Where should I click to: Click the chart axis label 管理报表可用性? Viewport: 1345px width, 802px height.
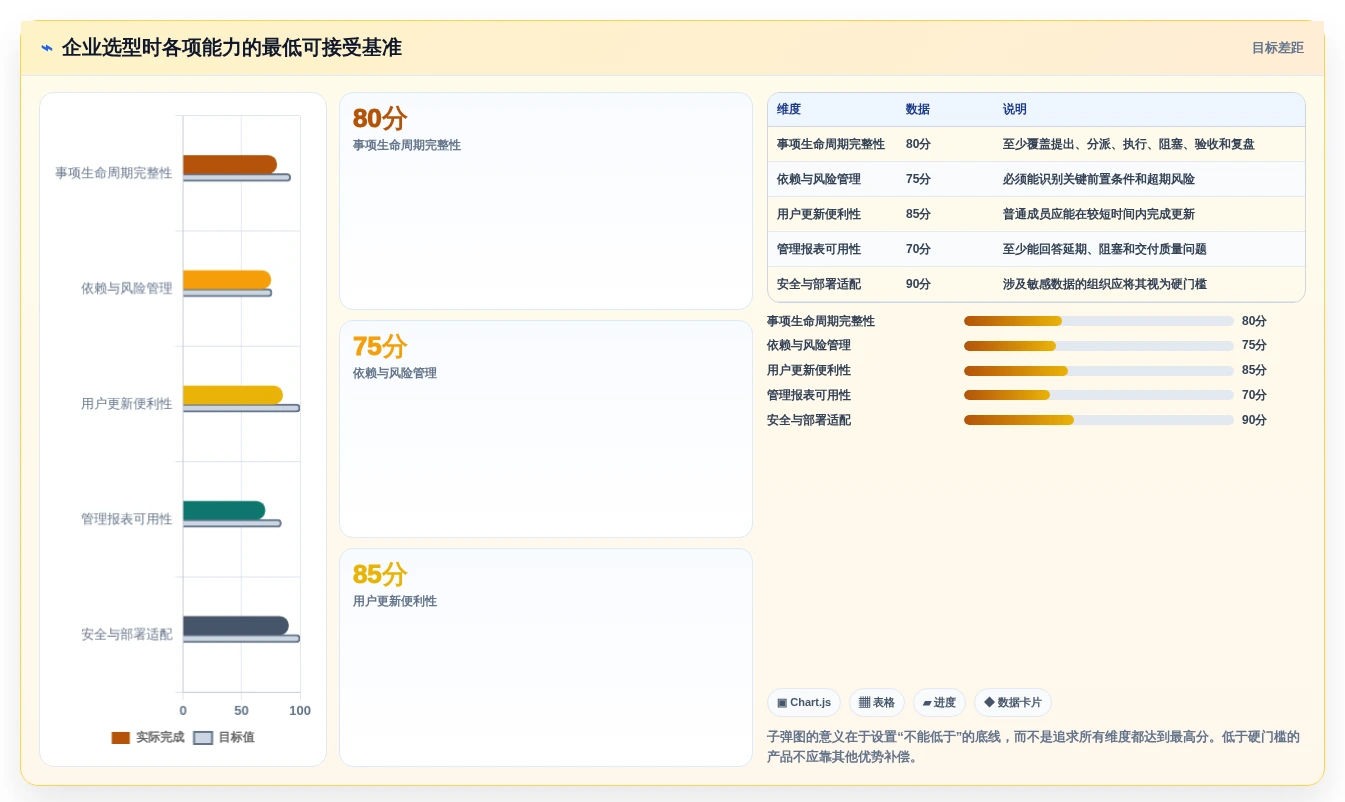click(127, 519)
